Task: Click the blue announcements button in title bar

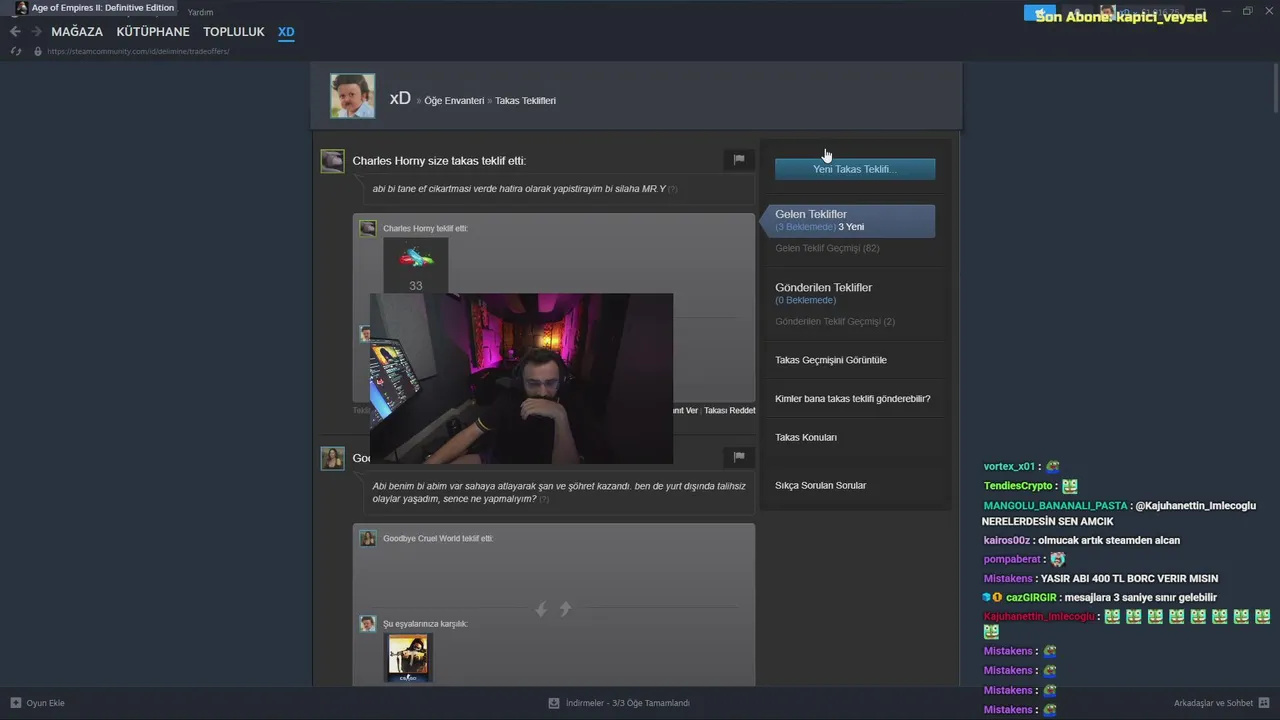Action: [x=1039, y=12]
